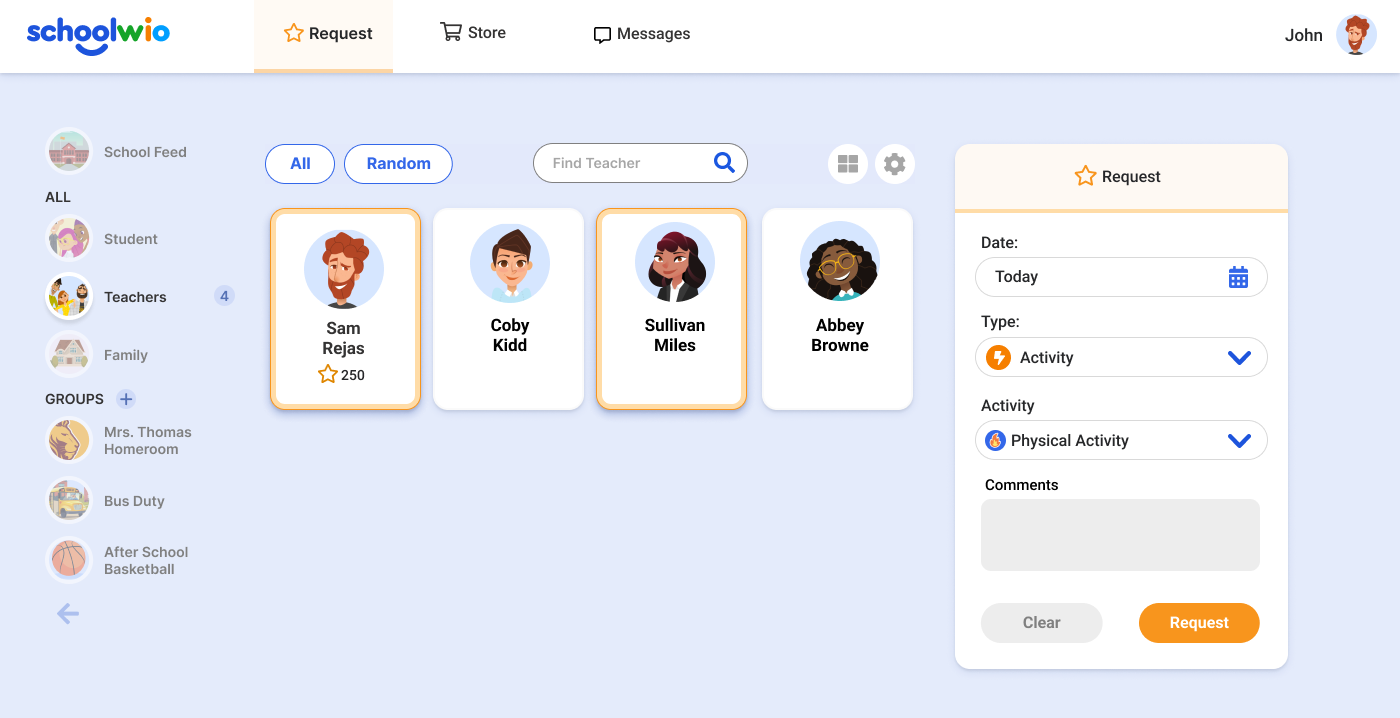Expand the Type dropdown showing Activity
This screenshot has height=718, width=1400.
click(1121, 357)
